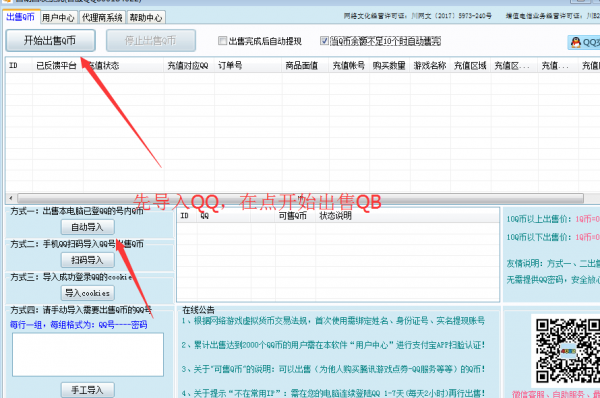
Task: Click the QQ penguin icon button
Action: [584, 42]
